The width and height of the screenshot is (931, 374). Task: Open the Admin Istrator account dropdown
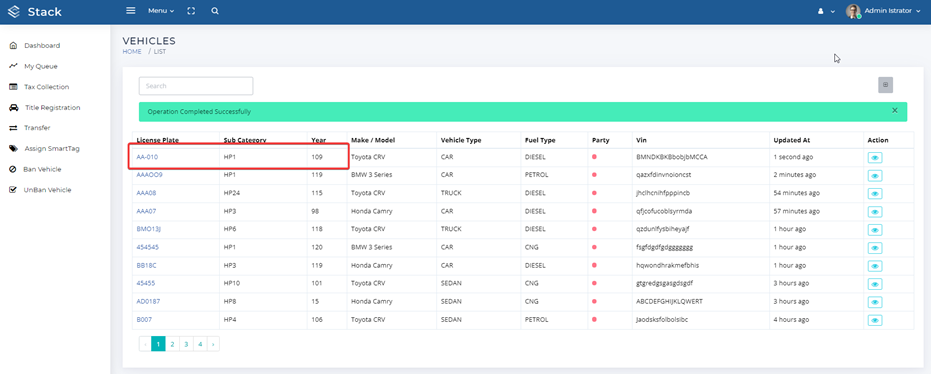tap(887, 11)
